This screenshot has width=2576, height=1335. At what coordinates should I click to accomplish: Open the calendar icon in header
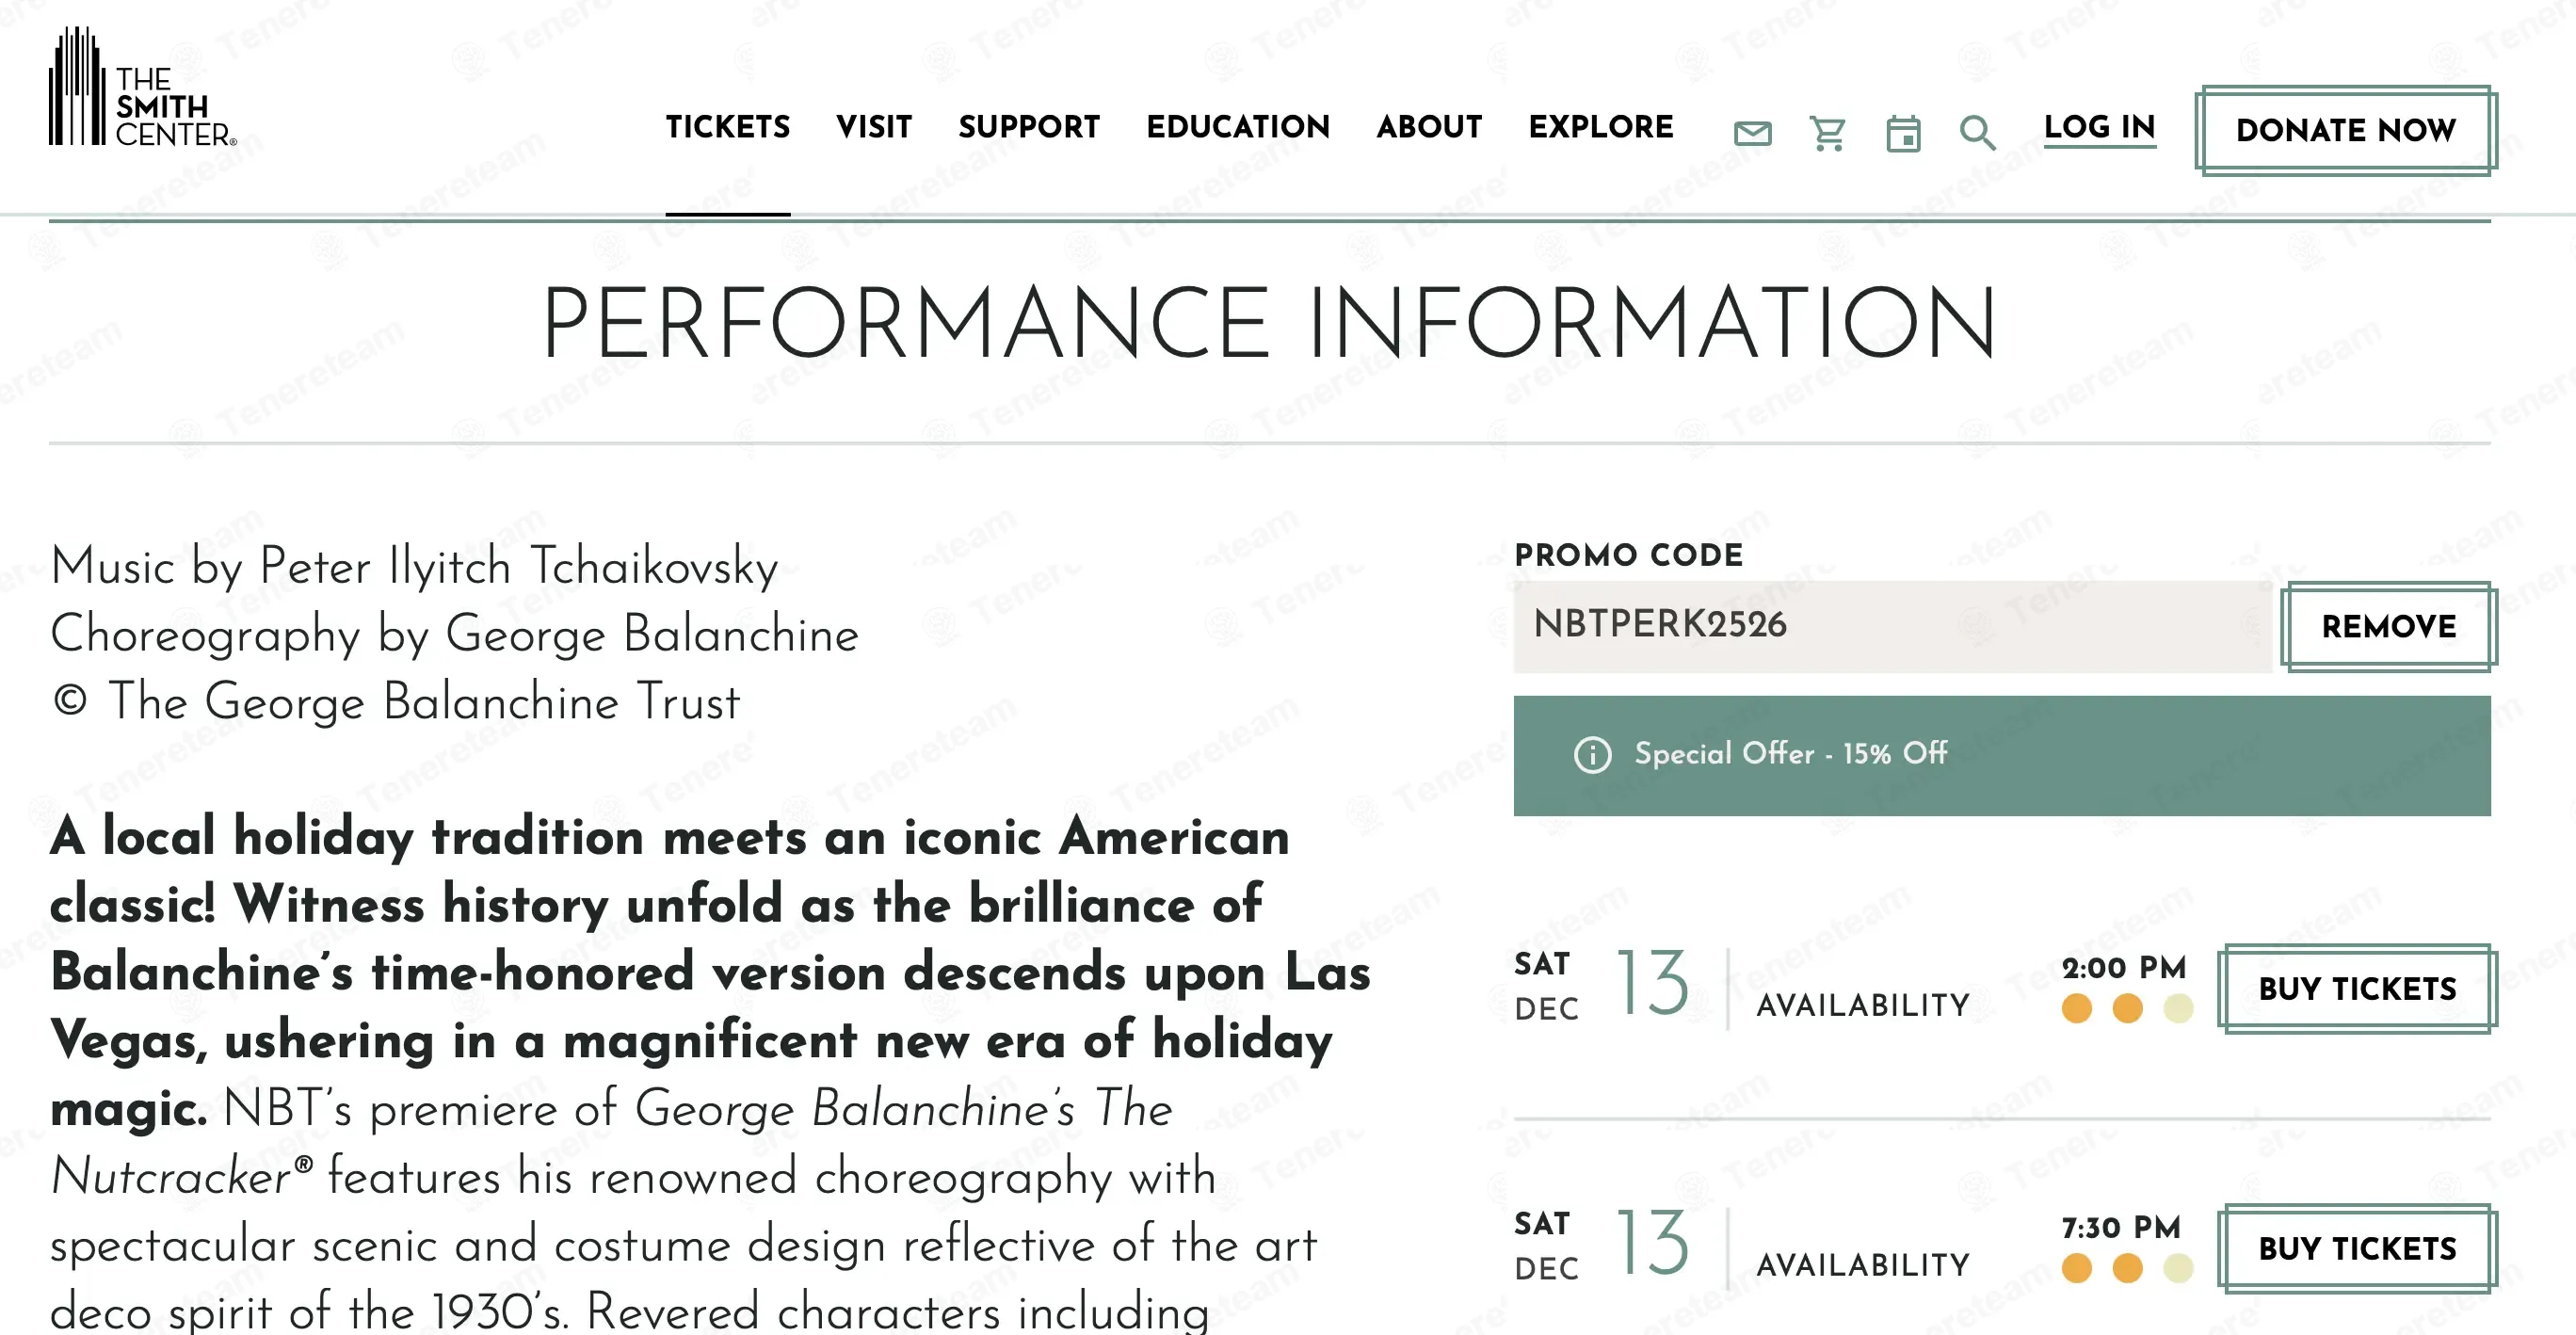coord(1903,133)
